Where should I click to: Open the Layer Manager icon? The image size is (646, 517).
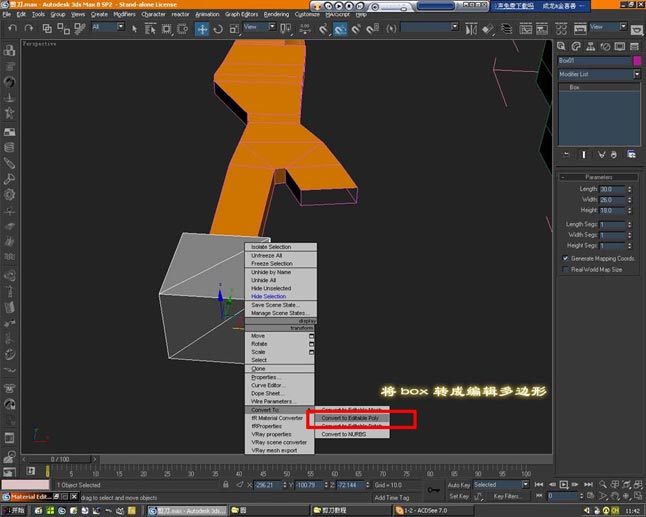506,29
